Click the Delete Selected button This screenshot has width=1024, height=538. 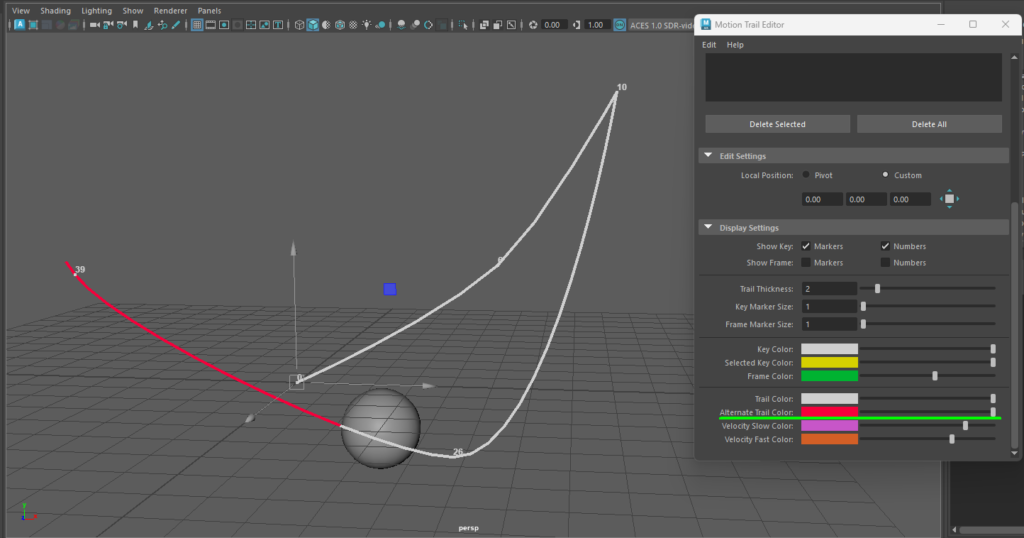tap(777, 124)
